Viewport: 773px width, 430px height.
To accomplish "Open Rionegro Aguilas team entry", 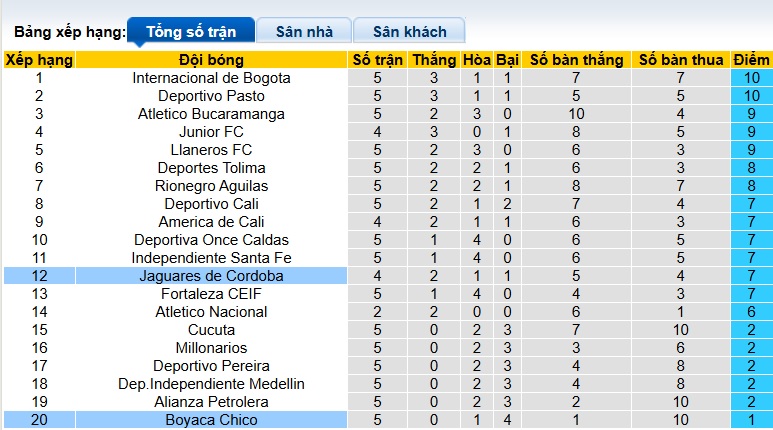I will 211,186.
